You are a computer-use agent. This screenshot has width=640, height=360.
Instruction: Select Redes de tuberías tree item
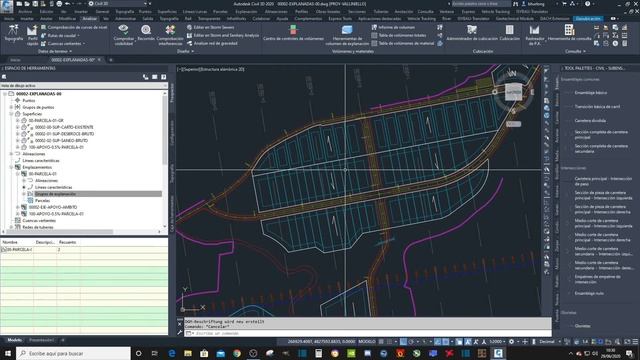[38, 227]
